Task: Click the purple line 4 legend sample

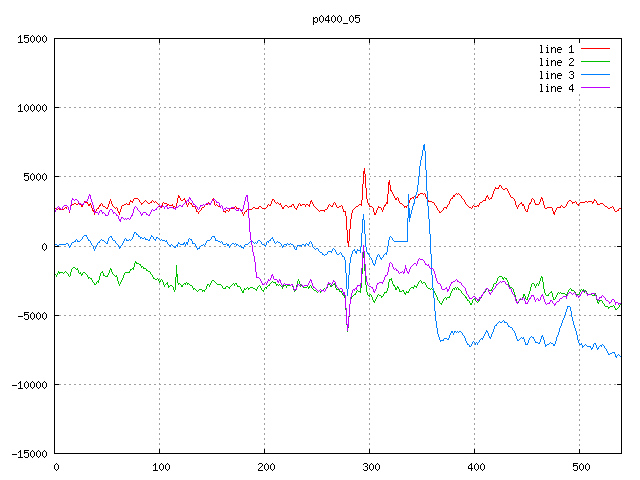Action: tap(596, 88)
